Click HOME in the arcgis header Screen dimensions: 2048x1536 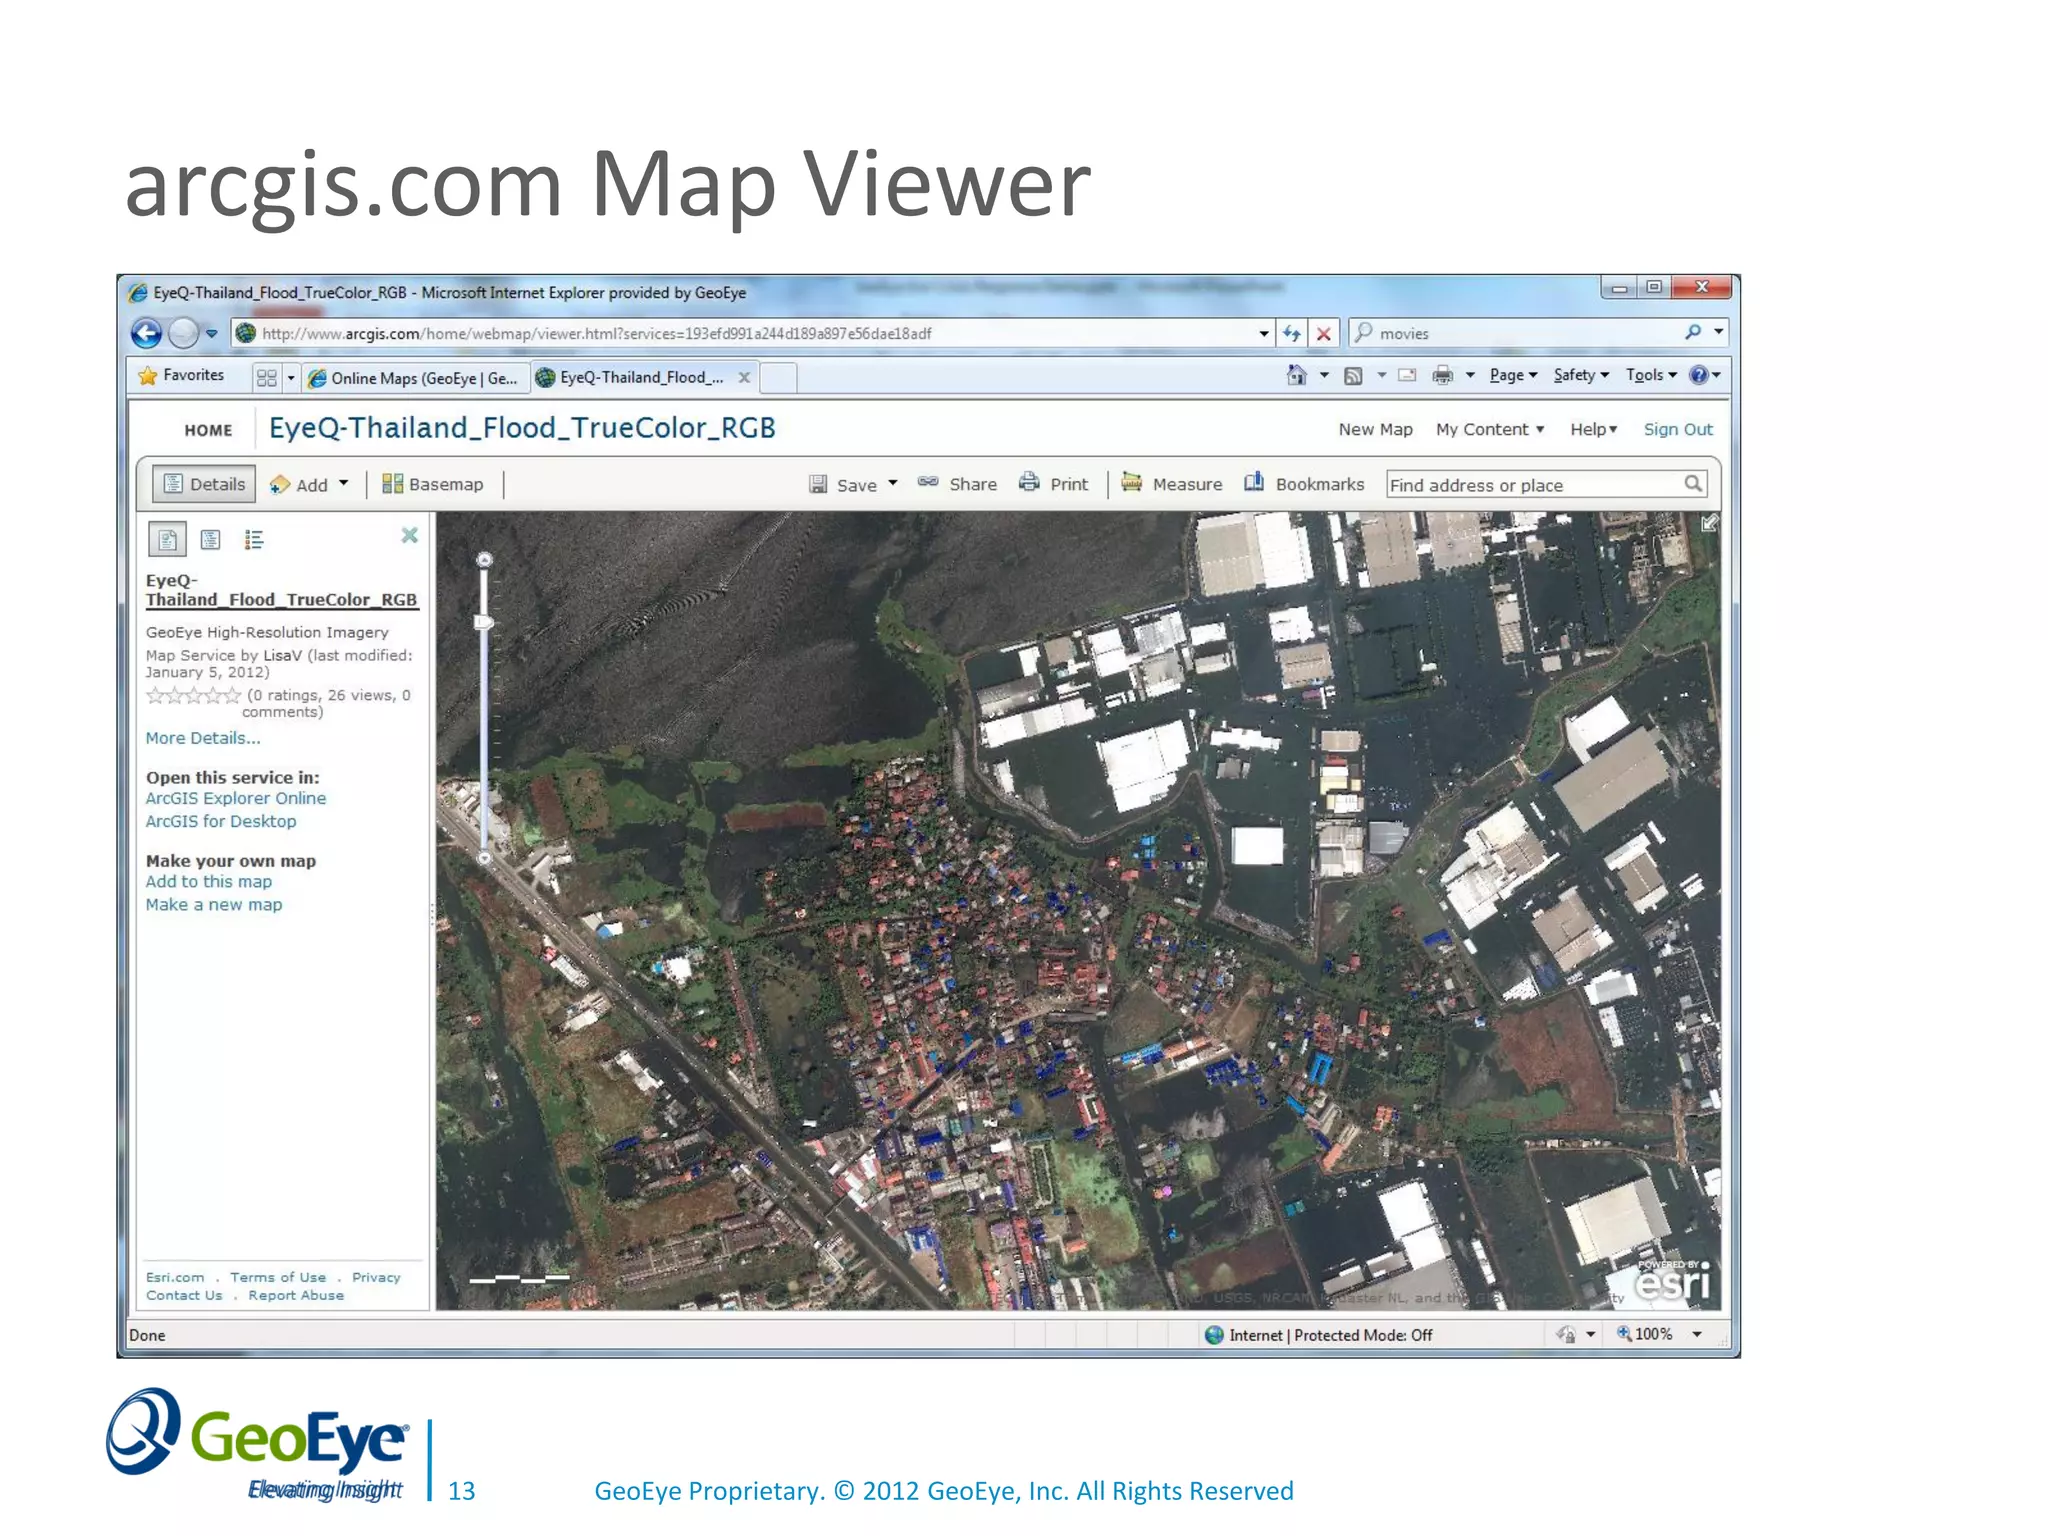point(208,430)
